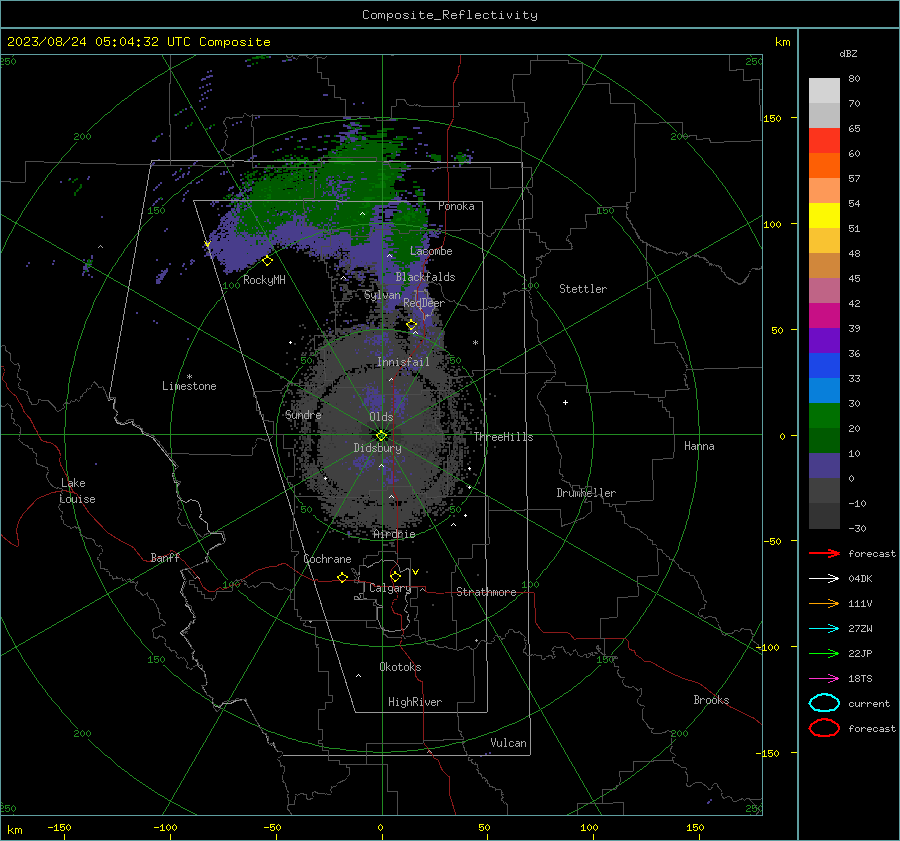900x841 pixels.
Task: Click the Okotoks city label
Action: [x=400, y=666]
